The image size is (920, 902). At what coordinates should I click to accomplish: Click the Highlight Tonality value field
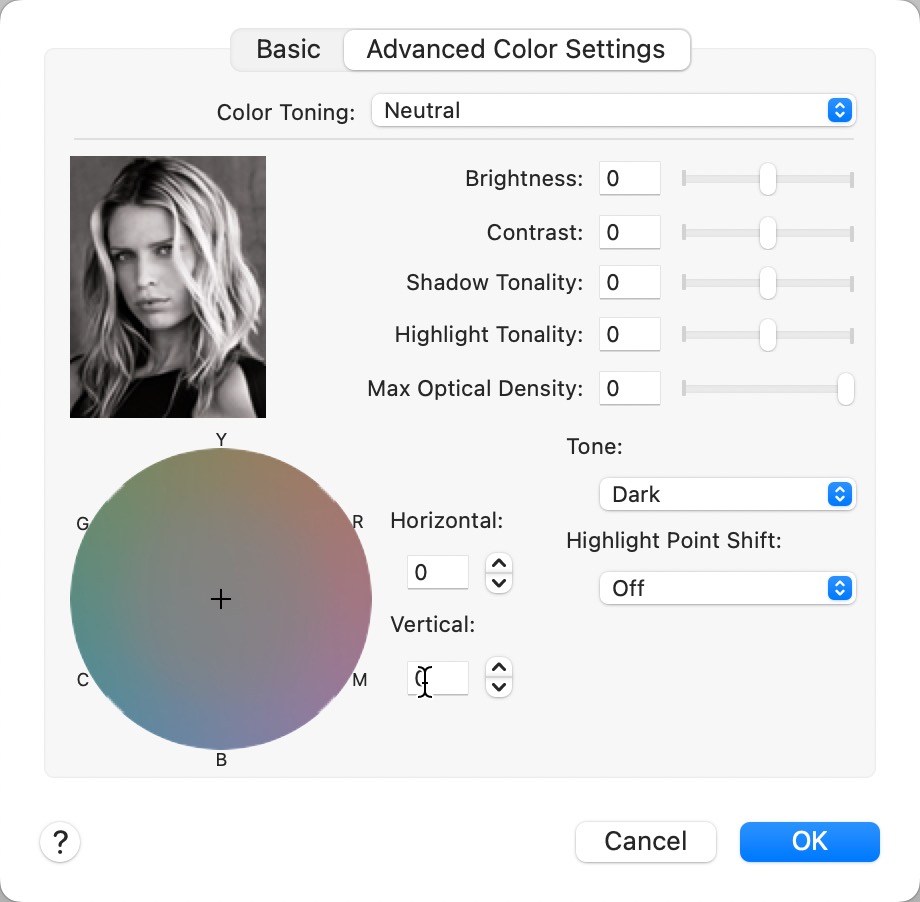coord(629,335)
